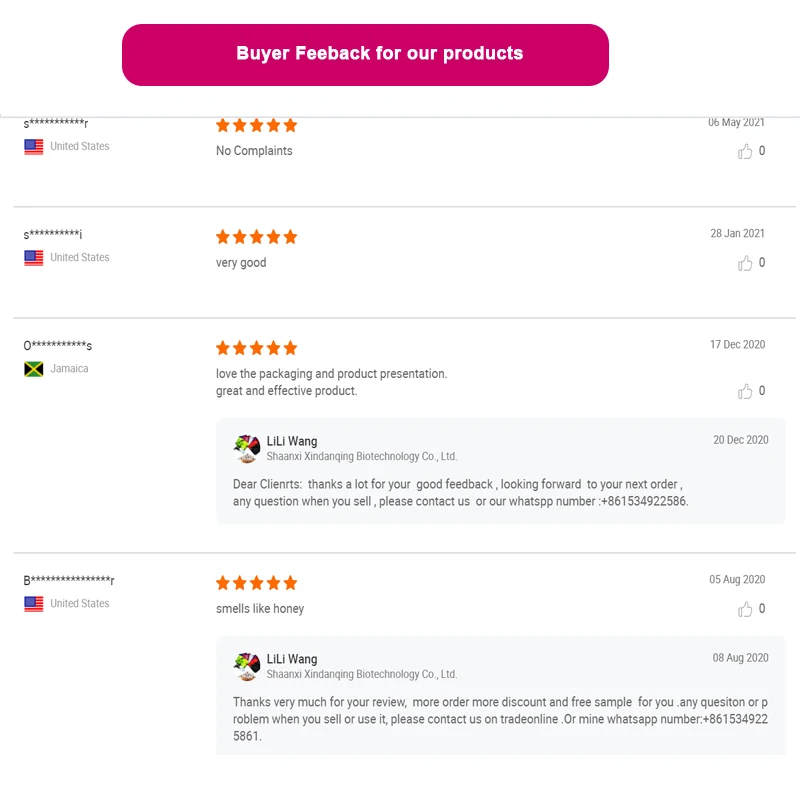Click the US flag beside reviewer B***************r
The width and height of the screenshot is (800, 800).
click(x=34, y=604)
